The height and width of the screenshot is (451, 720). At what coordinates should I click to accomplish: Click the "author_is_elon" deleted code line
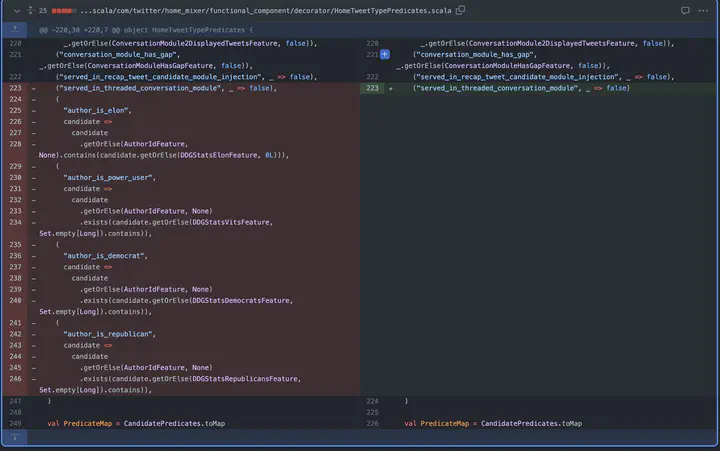99,110
